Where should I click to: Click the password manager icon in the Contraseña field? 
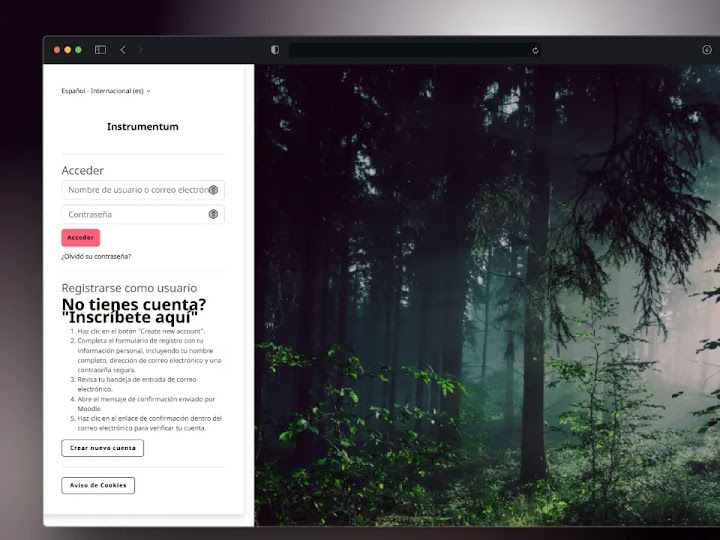213,214
